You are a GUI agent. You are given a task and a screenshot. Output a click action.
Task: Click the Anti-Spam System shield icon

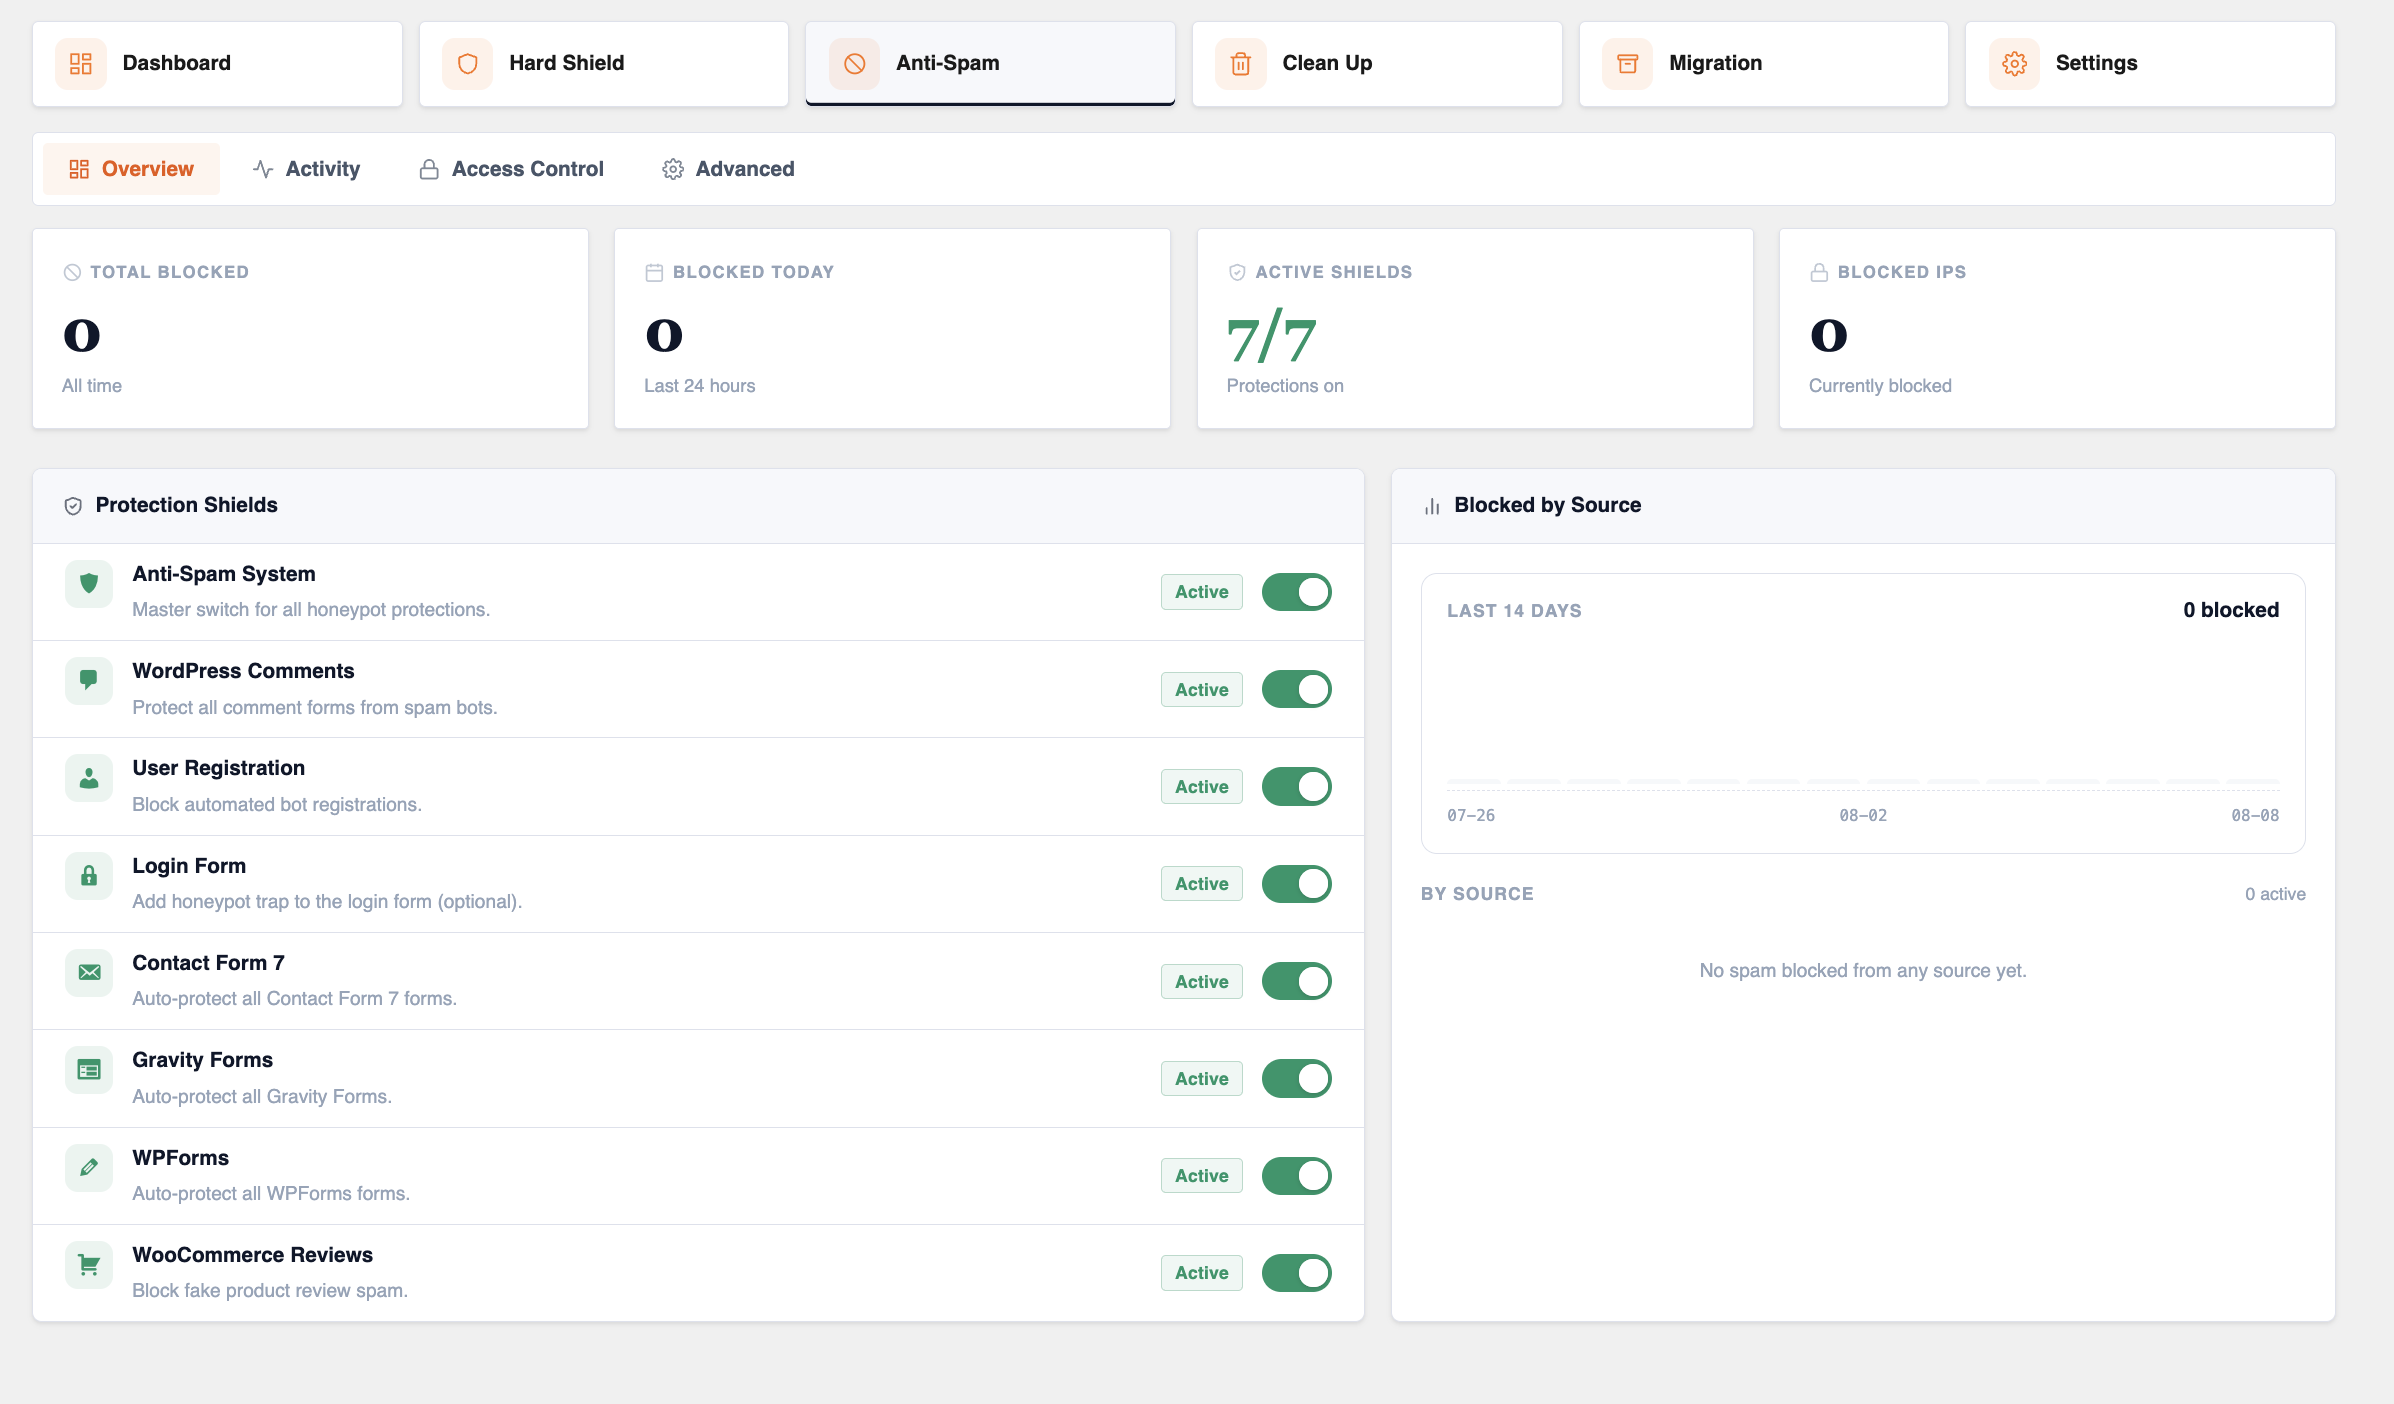tap(89, 584)
